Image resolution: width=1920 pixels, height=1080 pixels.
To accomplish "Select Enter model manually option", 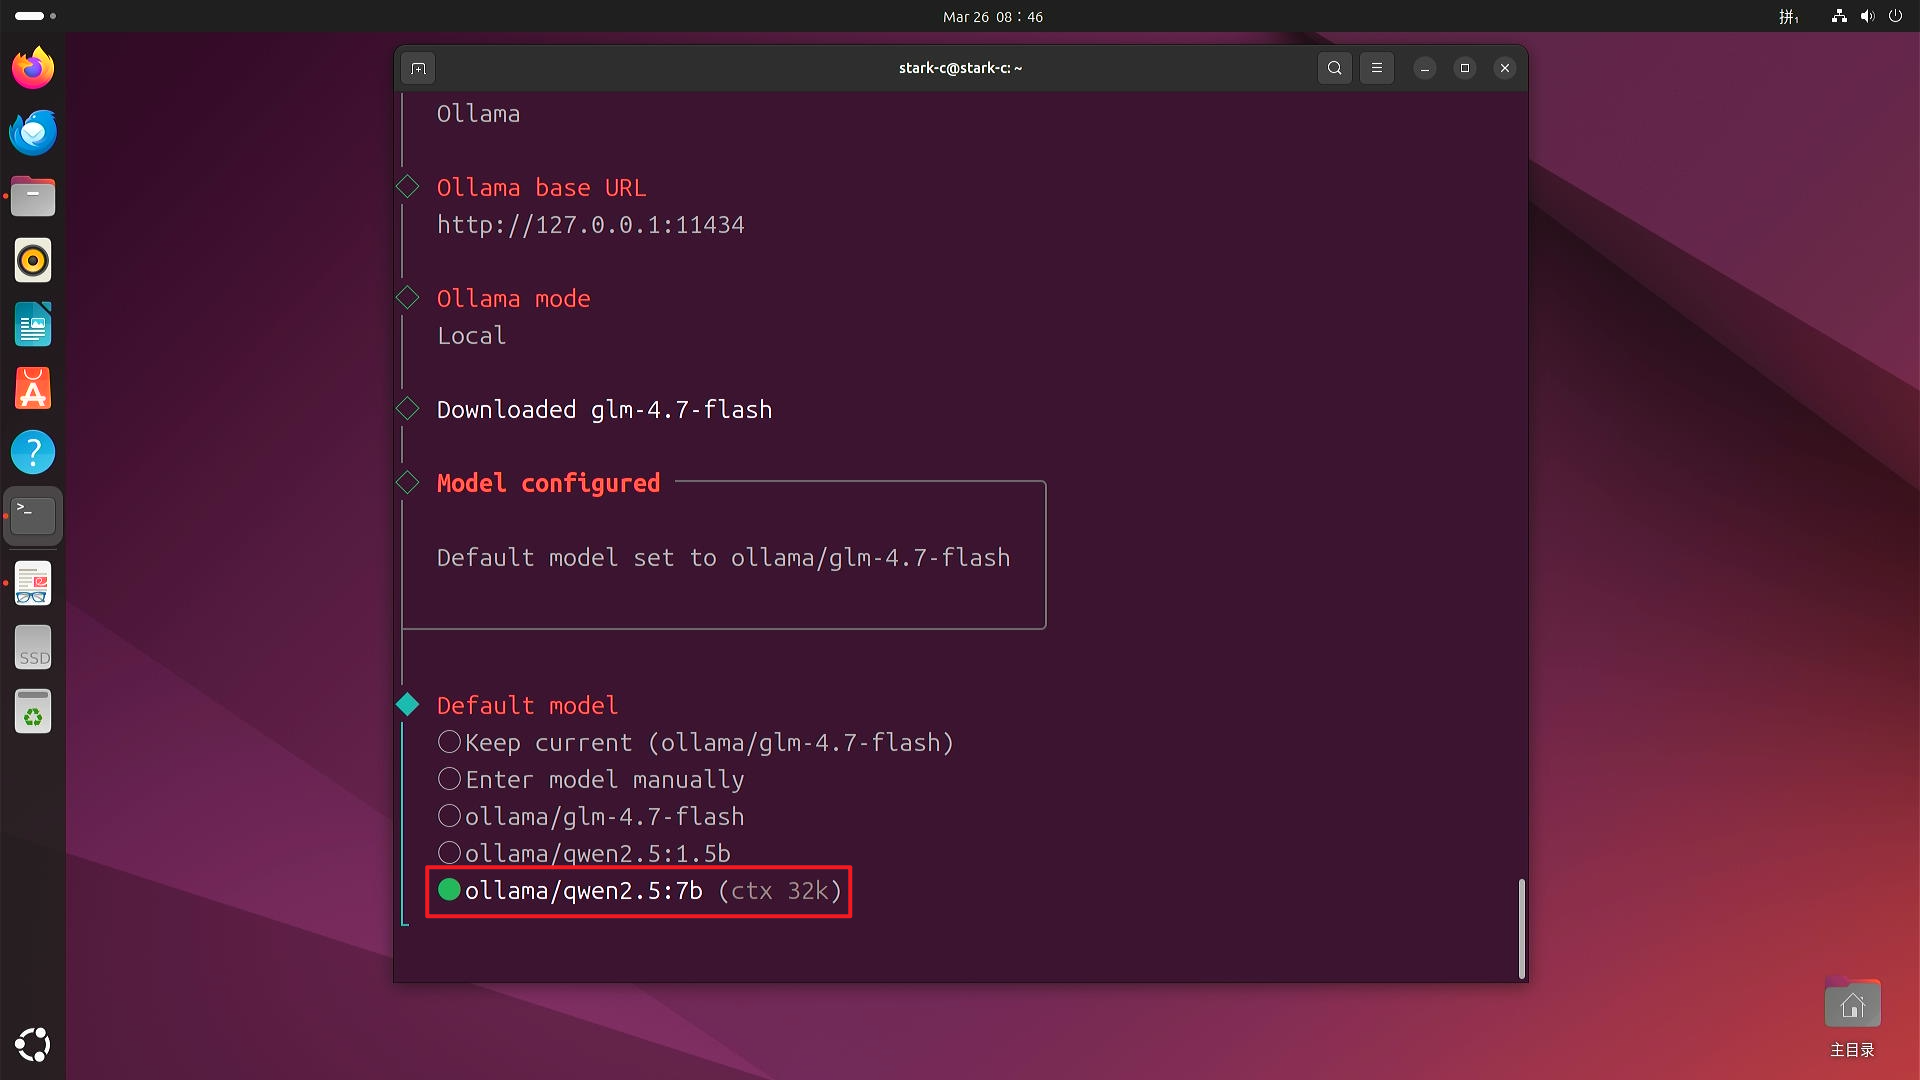I will [x=449, y=779].
